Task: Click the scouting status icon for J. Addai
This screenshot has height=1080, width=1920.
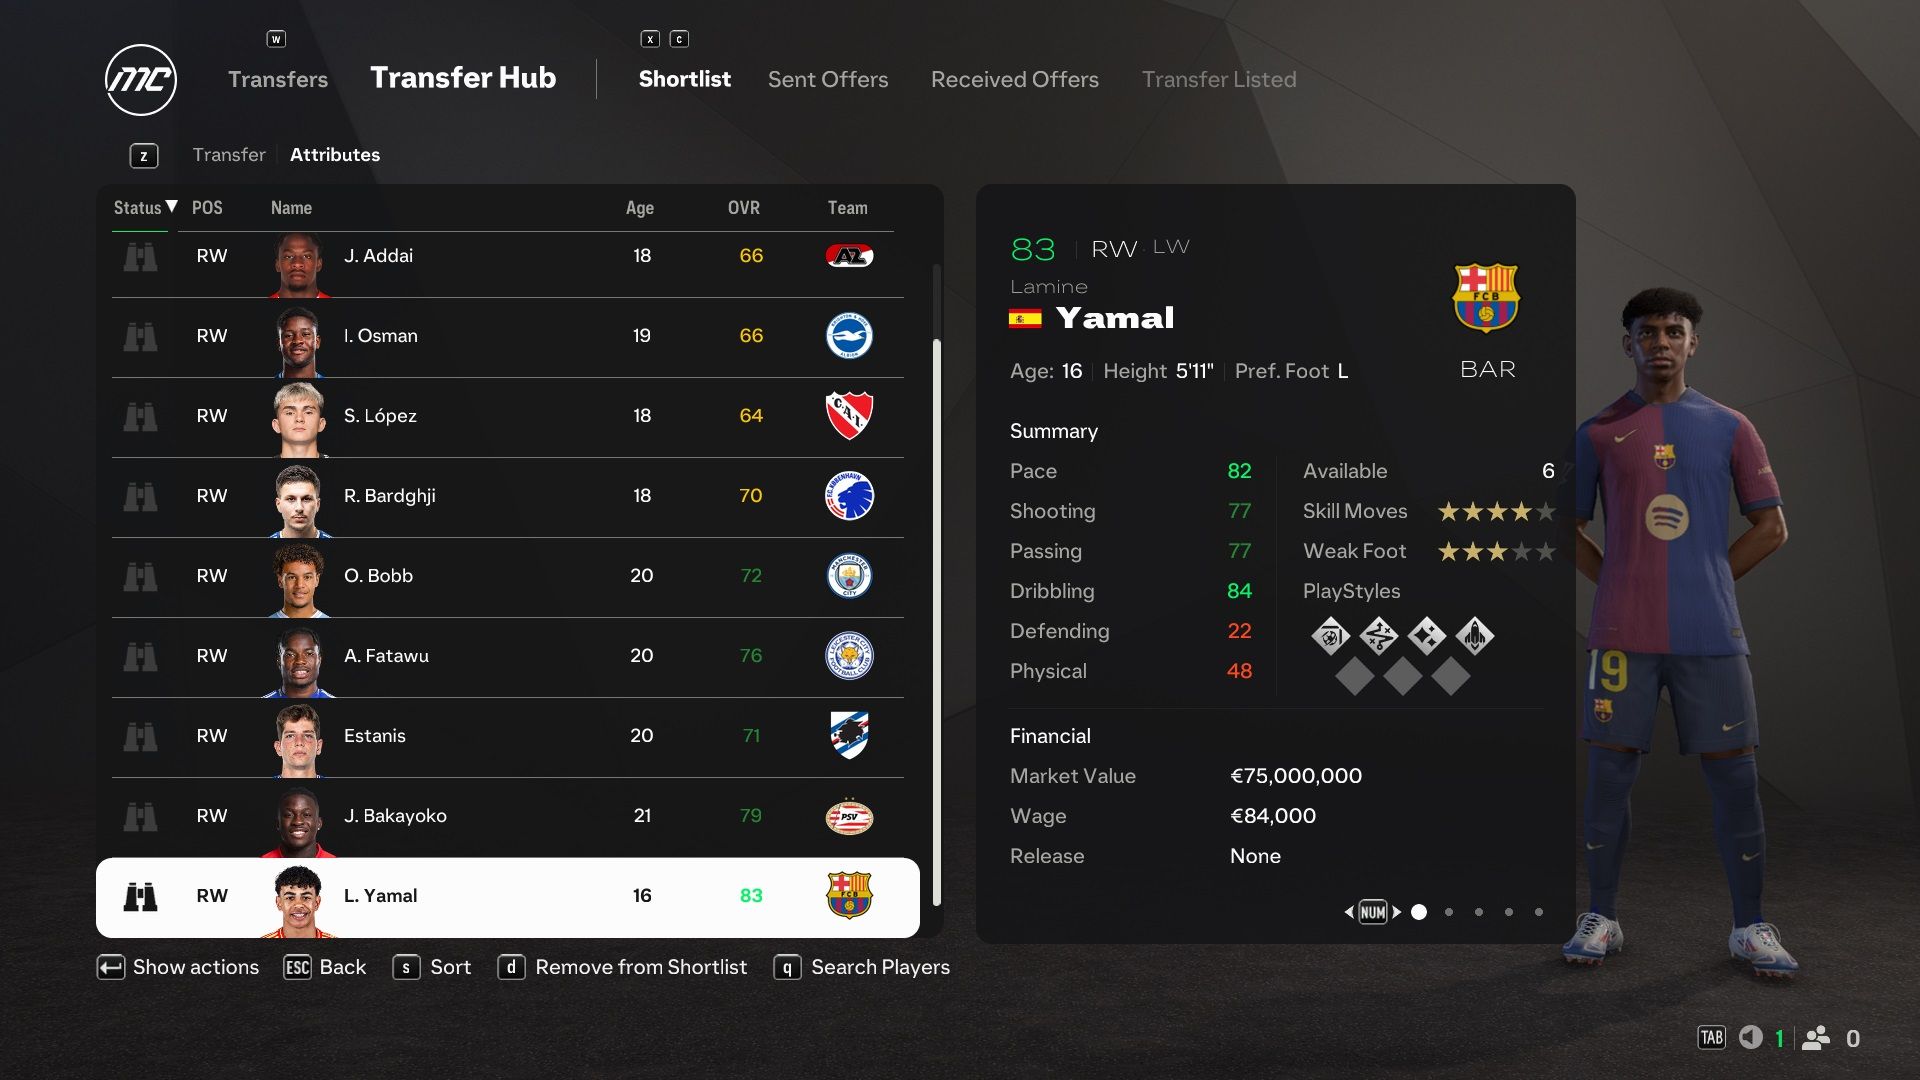Action: pyautogui.click(x=141, y=255)
